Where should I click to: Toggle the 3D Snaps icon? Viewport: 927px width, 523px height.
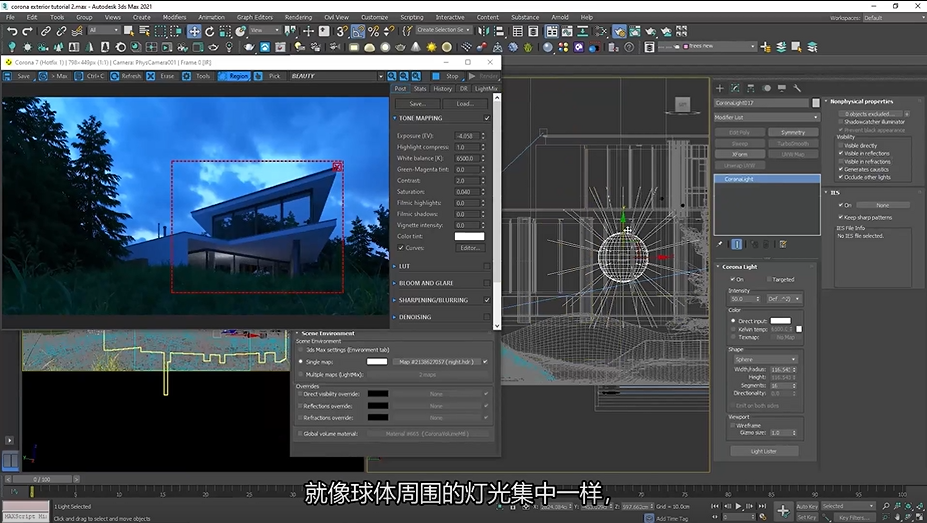342,31
